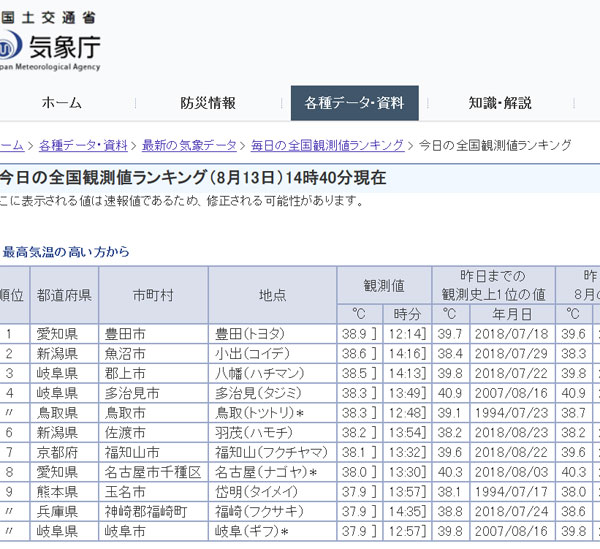
Task: Click the 豊田市 municipality cell
Action: coord(153,334)
